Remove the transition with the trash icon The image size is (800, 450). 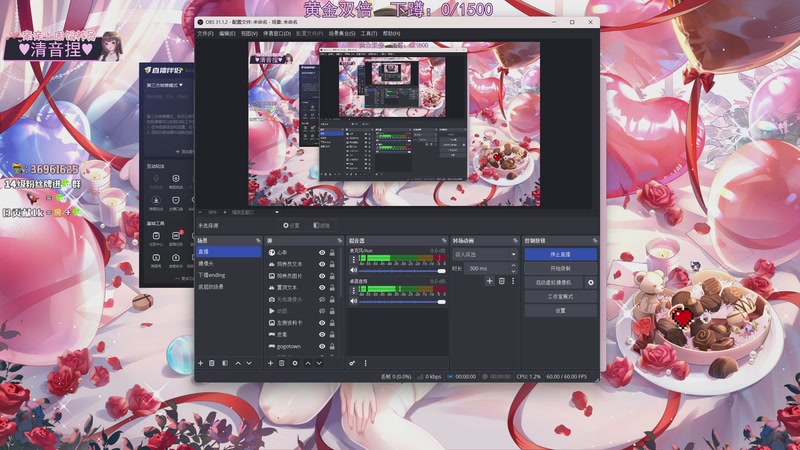(x=502, y=281)
